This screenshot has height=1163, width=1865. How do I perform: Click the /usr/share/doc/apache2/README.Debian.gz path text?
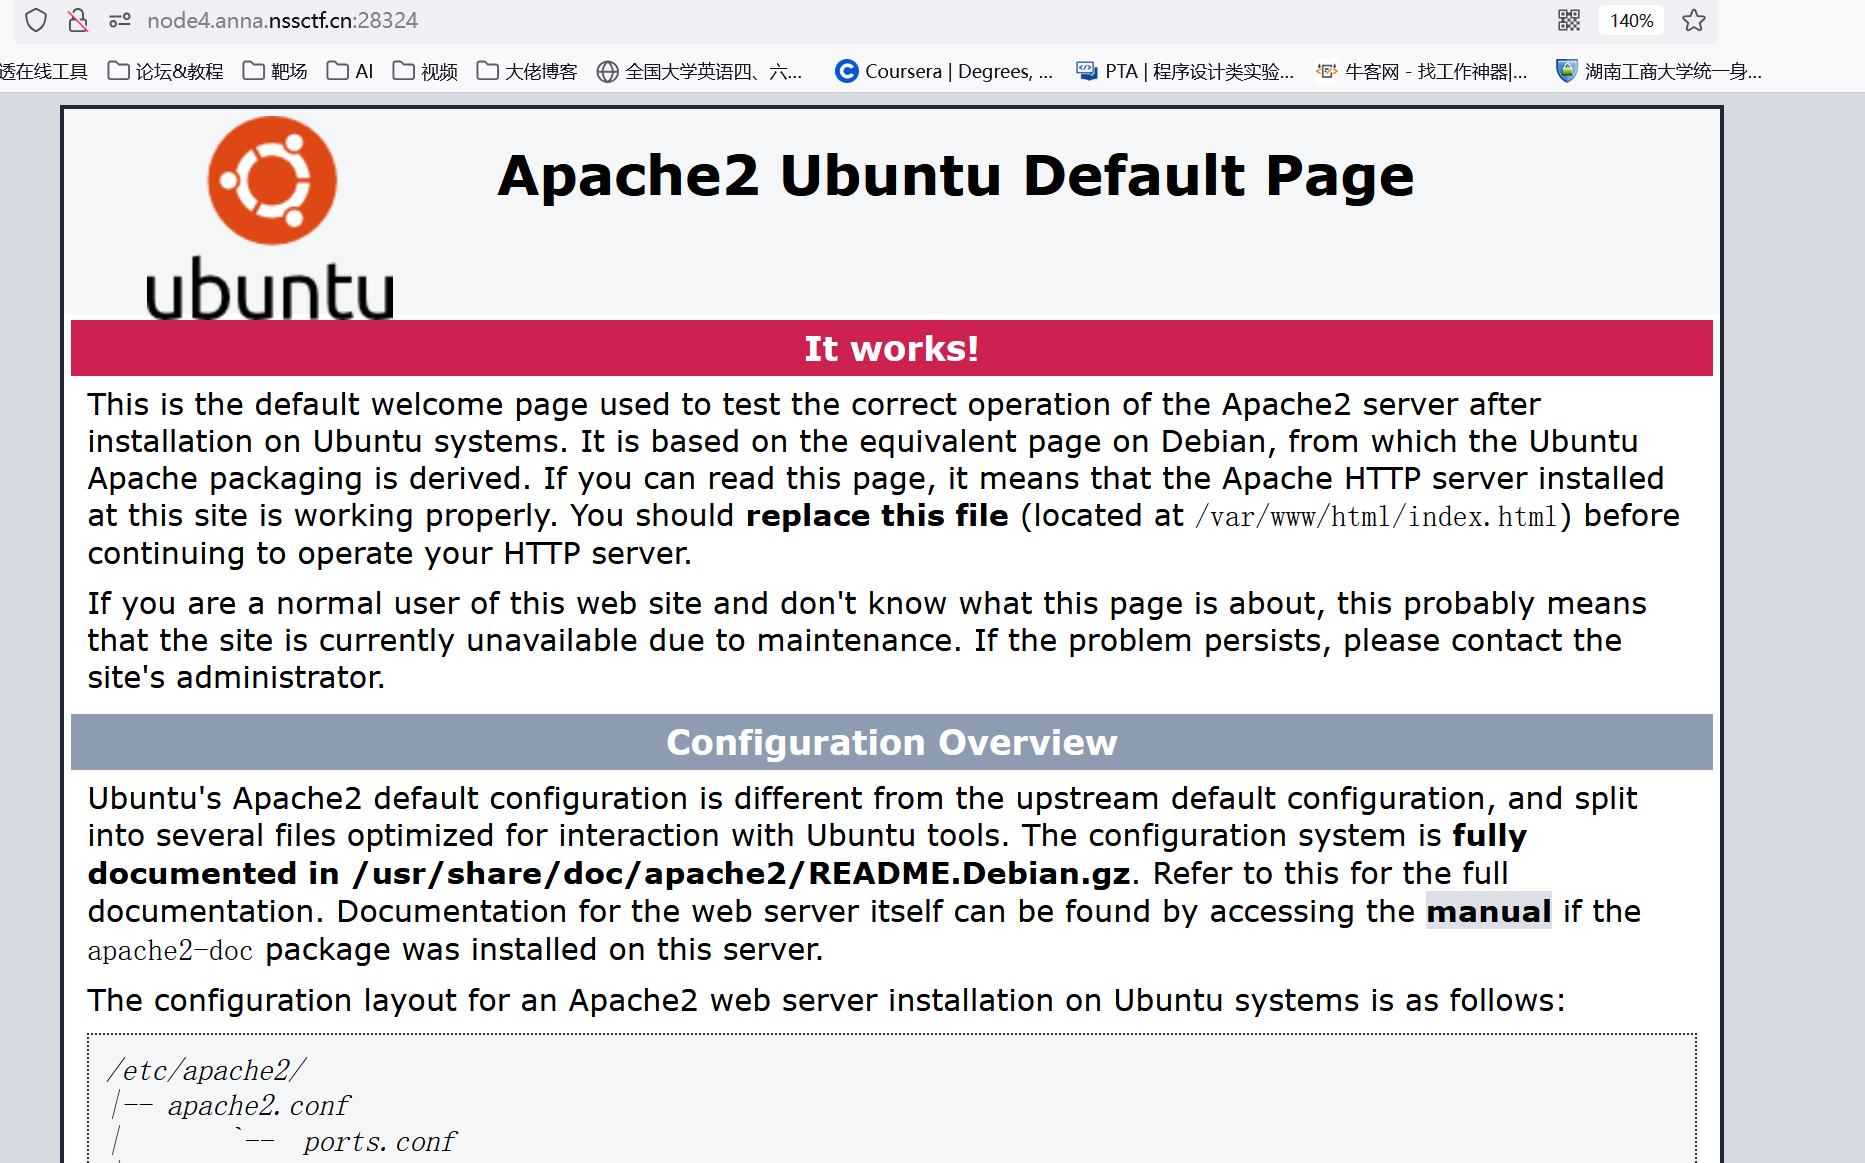(x=741, y=874)
